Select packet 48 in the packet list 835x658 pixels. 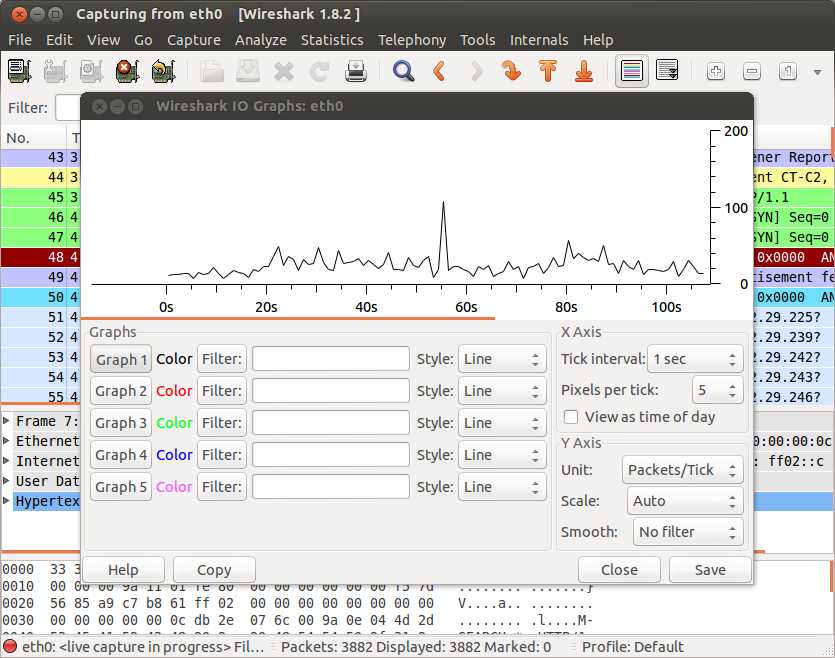40,257
